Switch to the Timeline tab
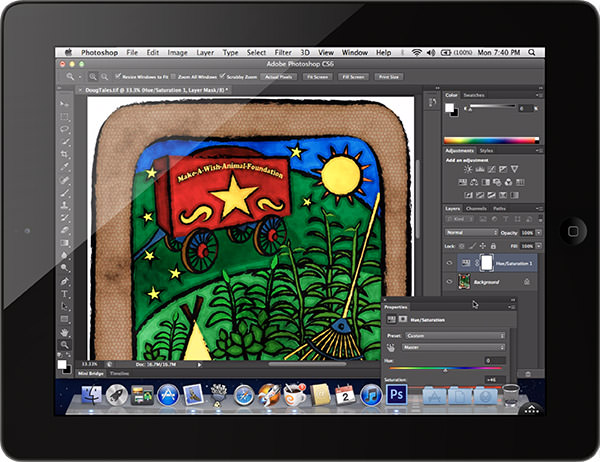600x462 pixels. pyautogui.click(x=119, y=373)
